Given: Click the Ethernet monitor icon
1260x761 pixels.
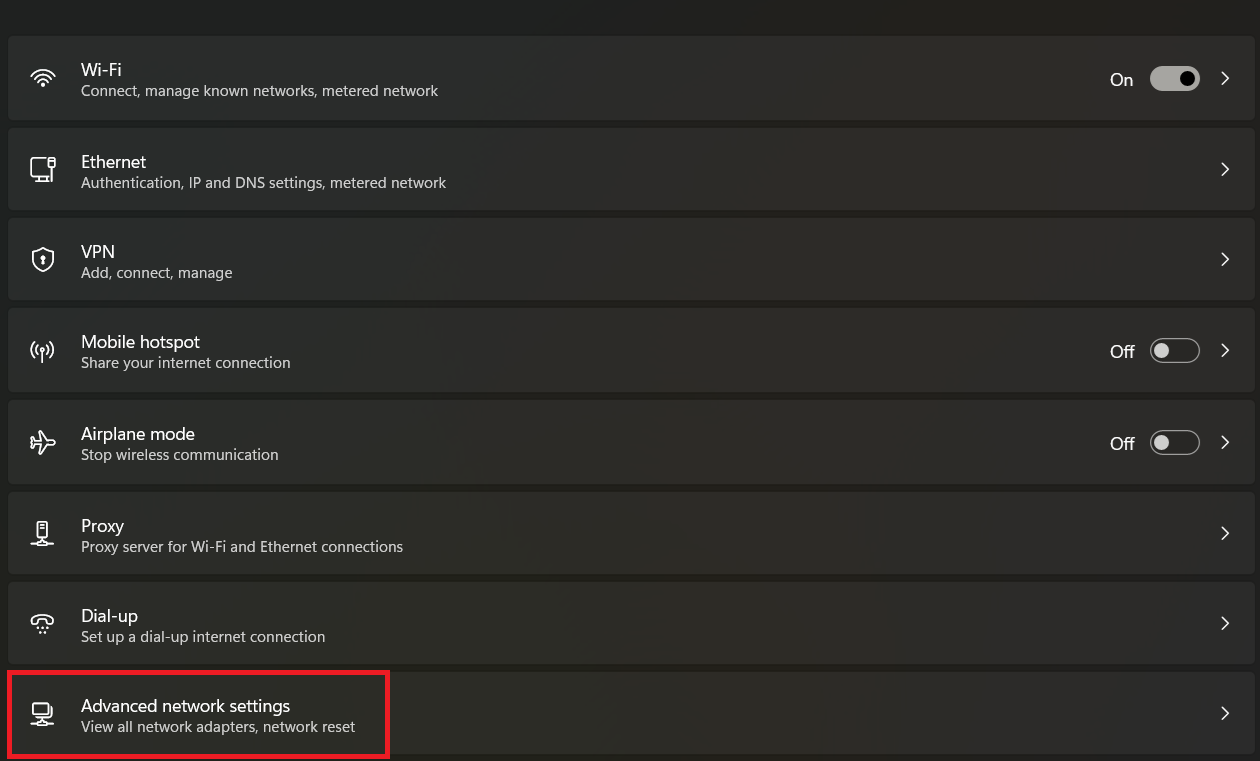Looking at the screenshot, I should 42,169.
